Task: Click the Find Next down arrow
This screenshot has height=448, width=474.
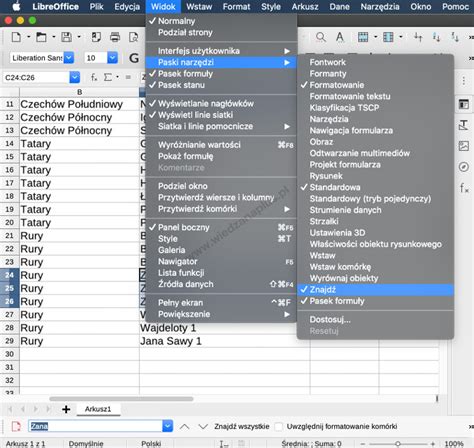Action: [203, 426]
